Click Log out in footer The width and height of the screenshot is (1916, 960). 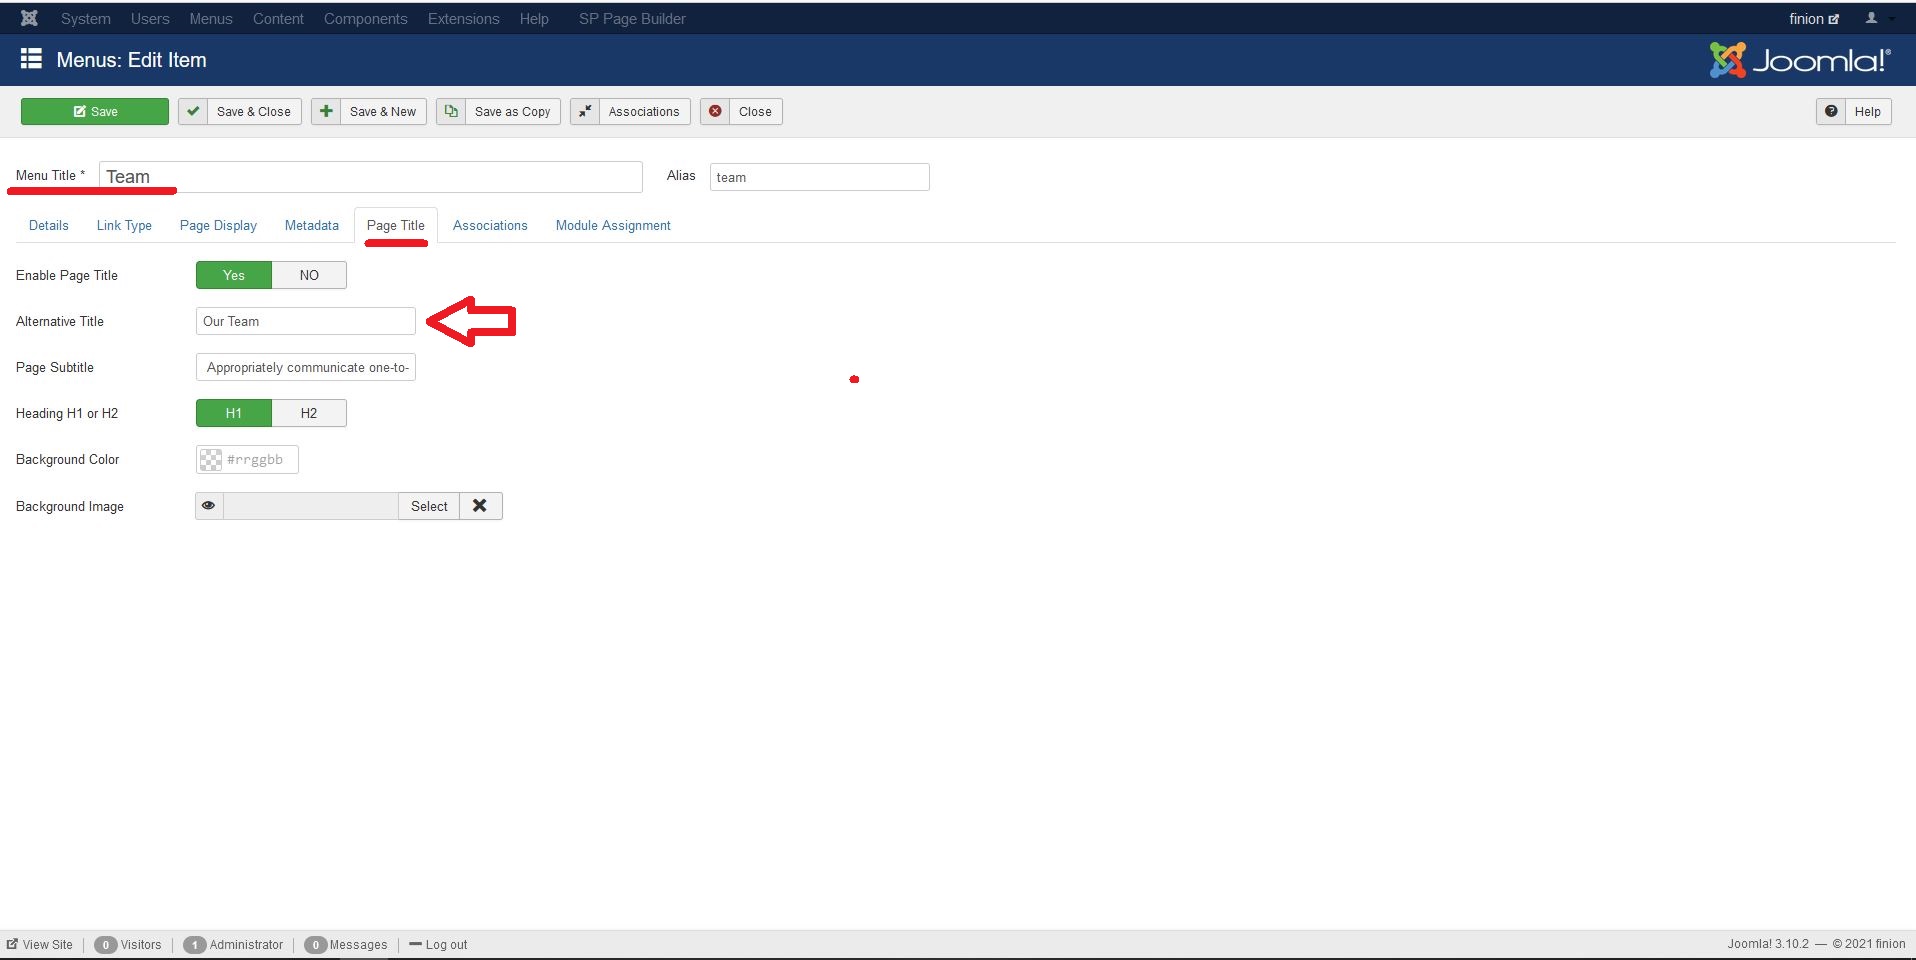coord(438,944)
